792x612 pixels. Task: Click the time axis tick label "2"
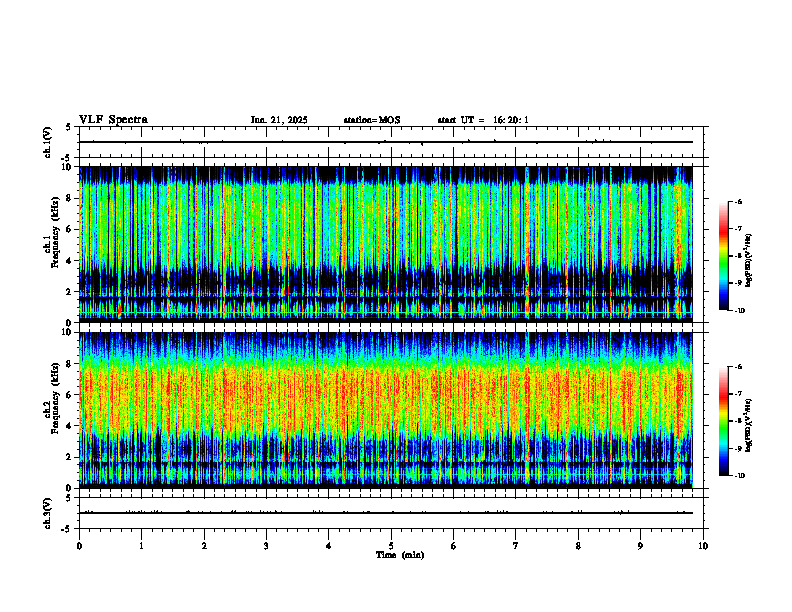click(204, 546)
